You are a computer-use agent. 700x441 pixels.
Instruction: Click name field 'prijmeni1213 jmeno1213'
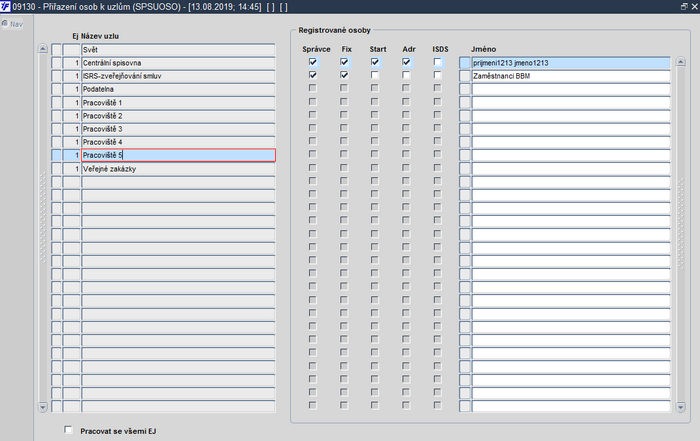(x=571, y=63)
